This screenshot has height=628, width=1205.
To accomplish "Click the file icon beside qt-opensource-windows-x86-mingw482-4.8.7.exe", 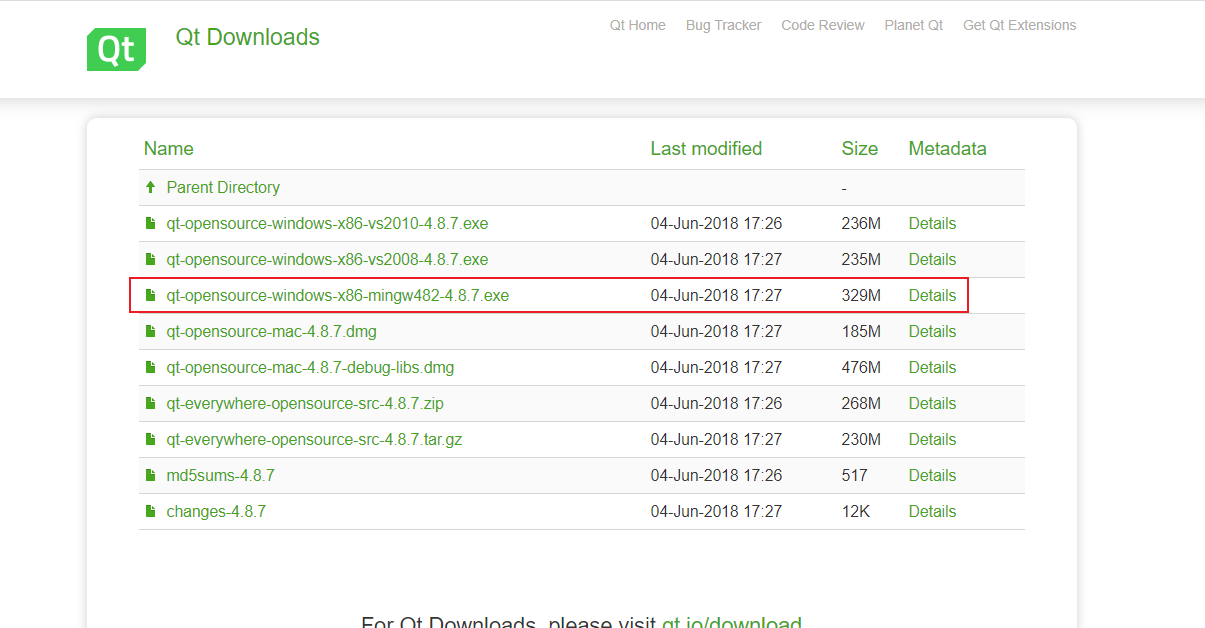I will point(150,295).
